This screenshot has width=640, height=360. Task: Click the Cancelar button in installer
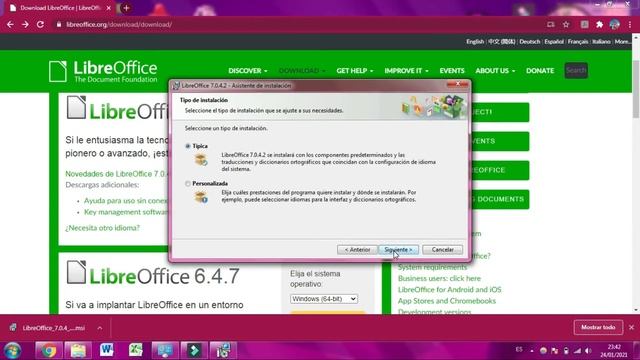442,249
